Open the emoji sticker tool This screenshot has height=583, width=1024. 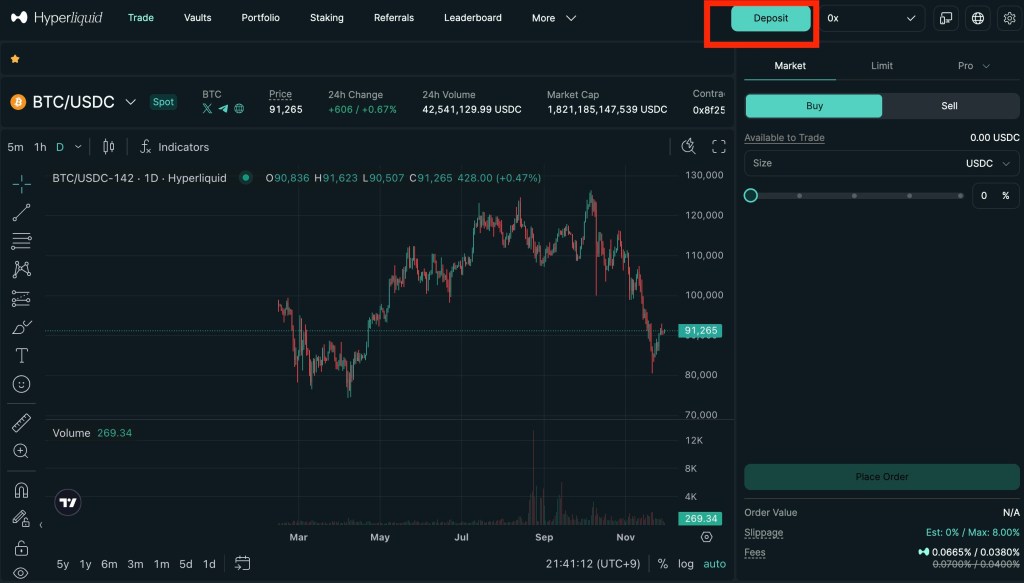21,384
